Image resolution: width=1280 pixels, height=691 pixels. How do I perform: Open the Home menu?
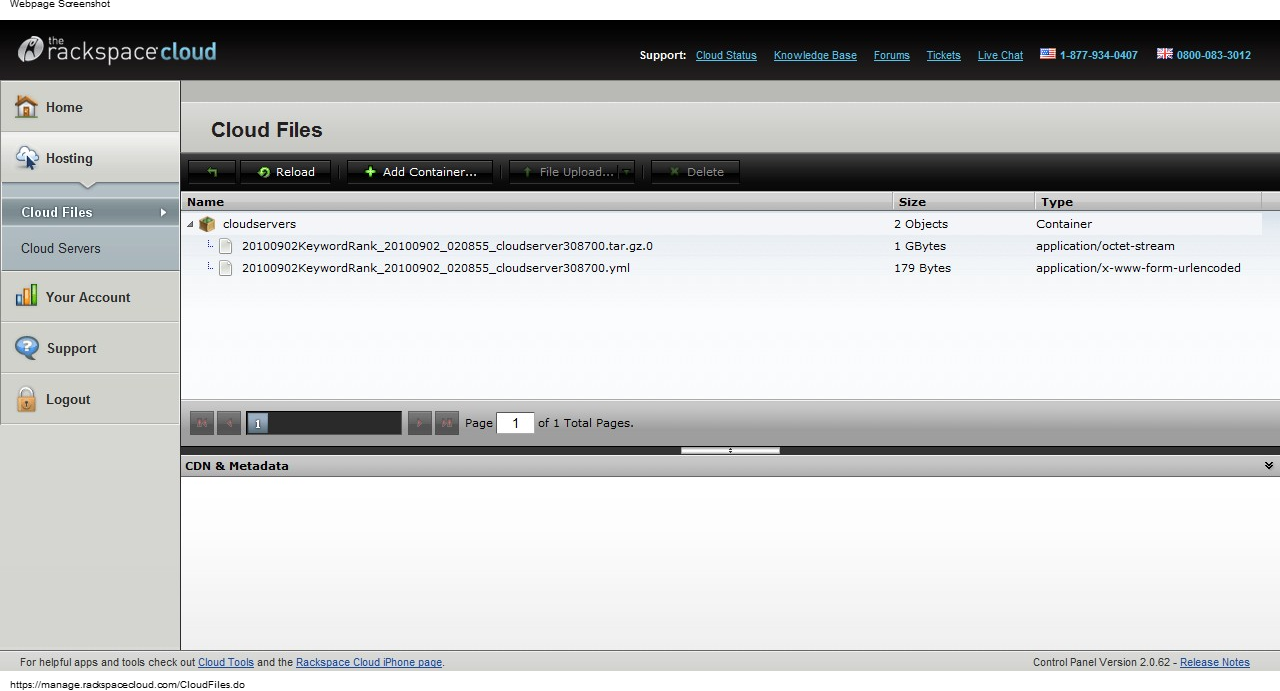pos(90,107)
